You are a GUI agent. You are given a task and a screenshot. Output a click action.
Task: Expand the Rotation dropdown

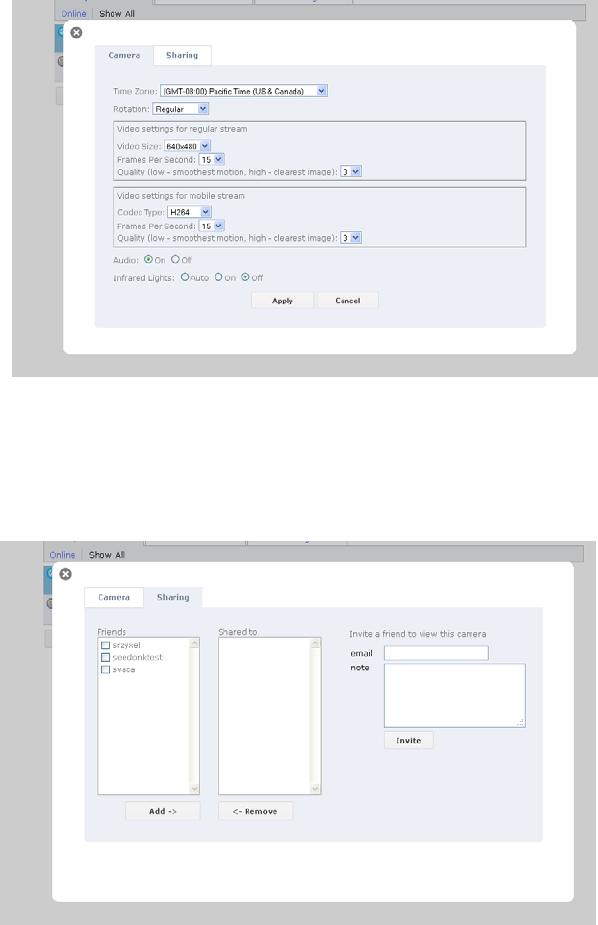click(x=180, y=109)
